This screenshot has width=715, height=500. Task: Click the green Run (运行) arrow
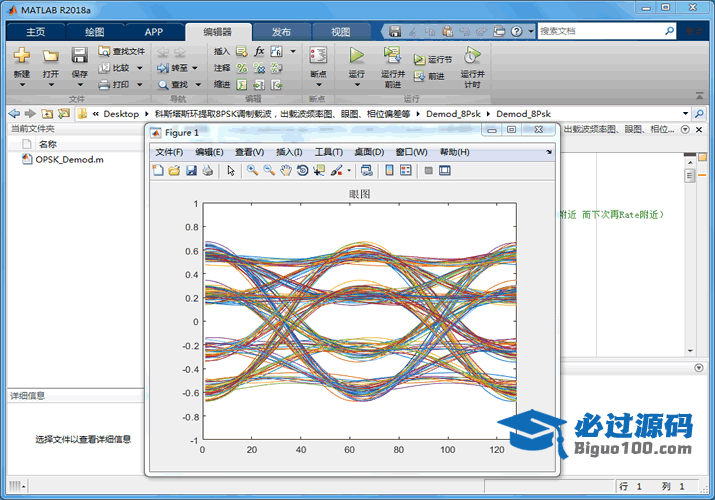pos(357,56)
